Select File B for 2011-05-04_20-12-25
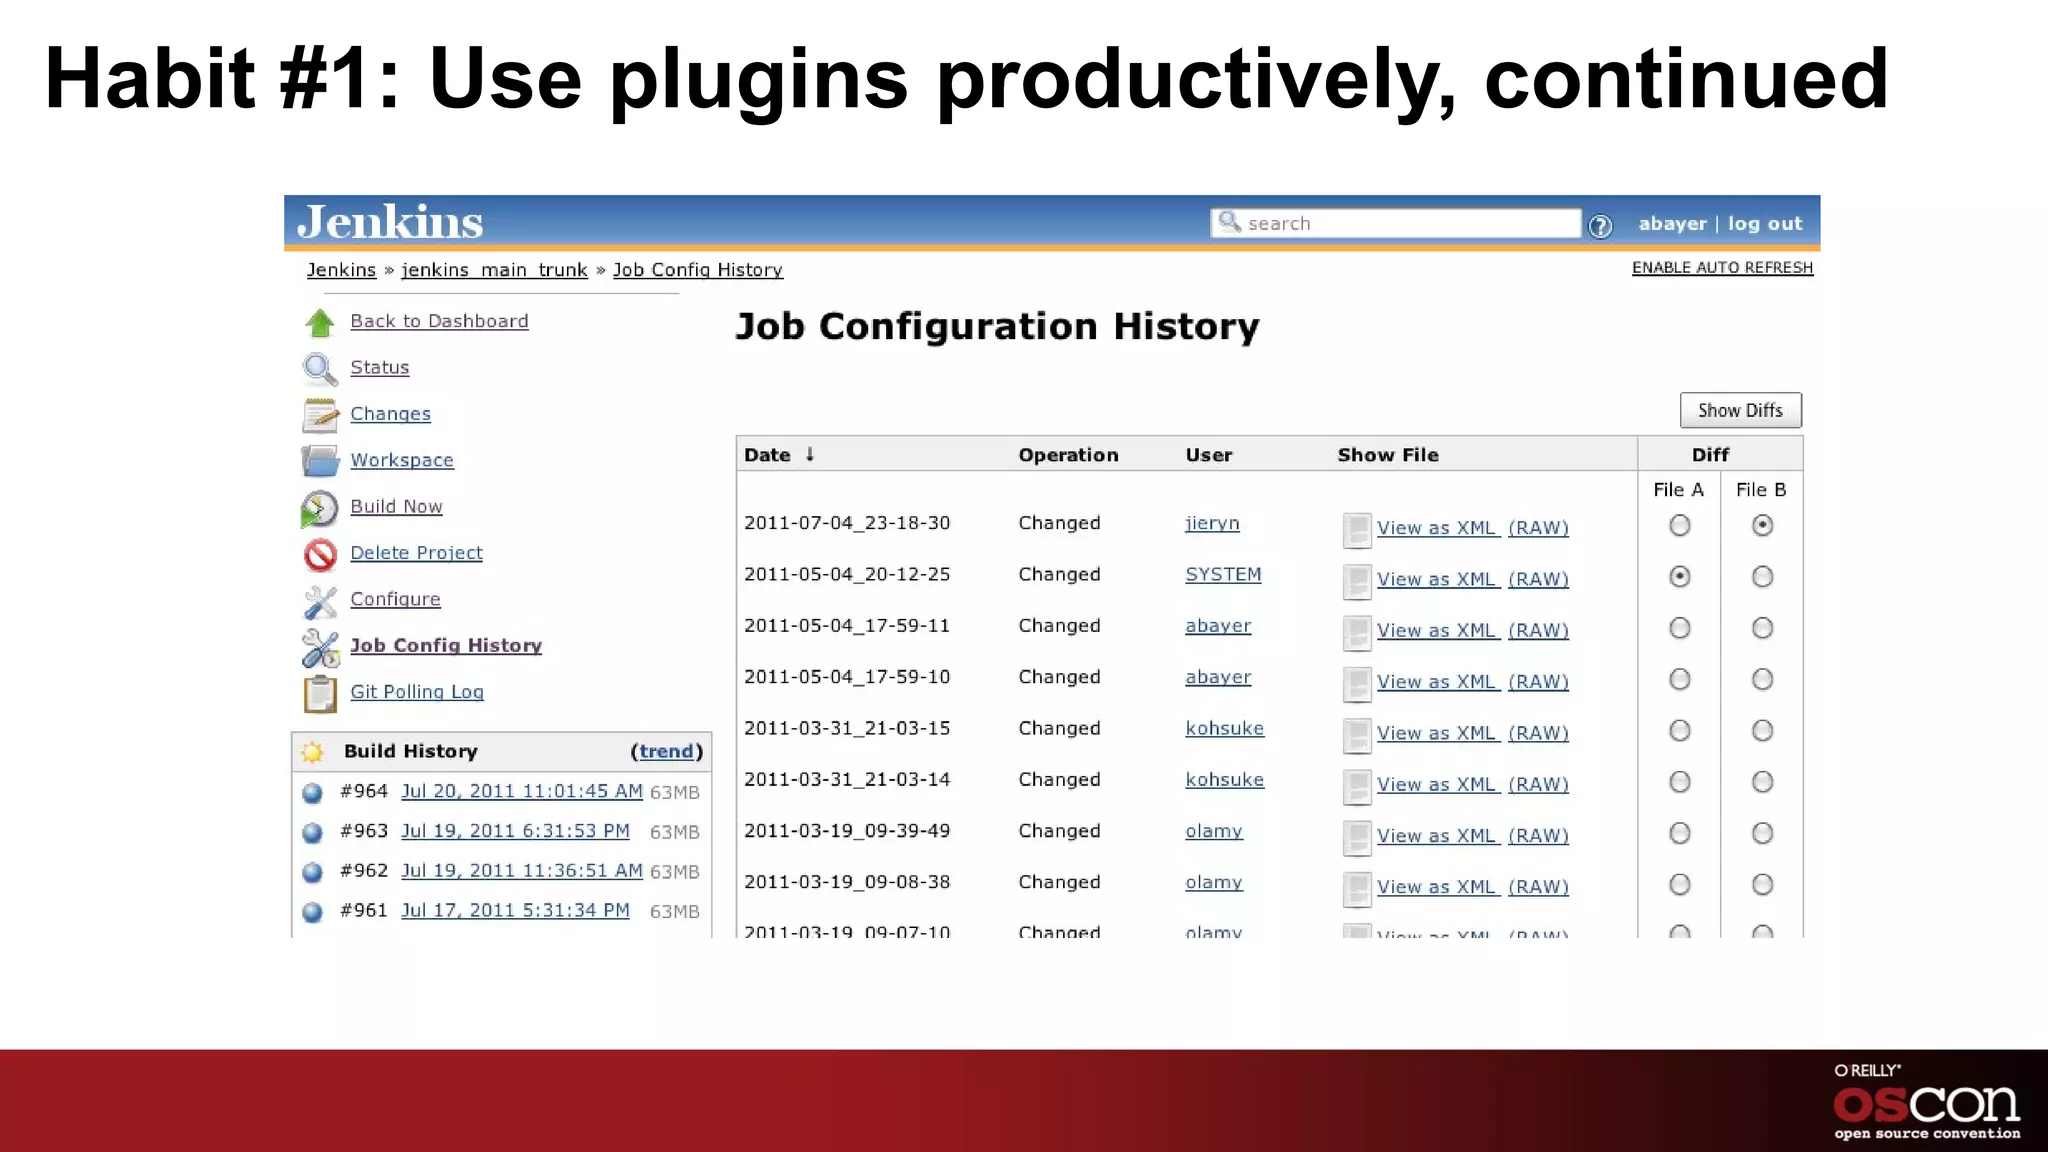2048x1152 pixels. tap(1762, 577)
